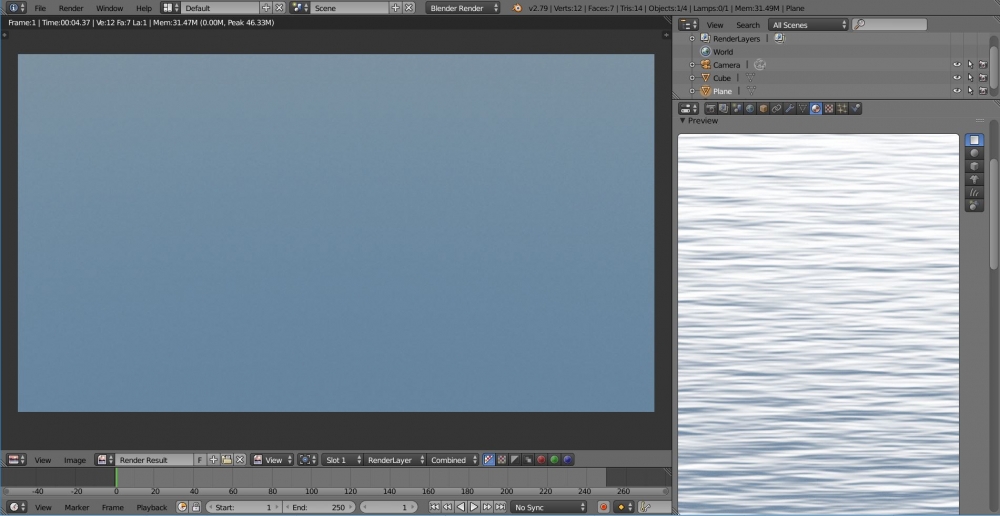The height and width of the screenshot is (516, 1000).
Task: Open the No Sync playback dropdown
Action: pyautogui.click(x=549, y=507)
